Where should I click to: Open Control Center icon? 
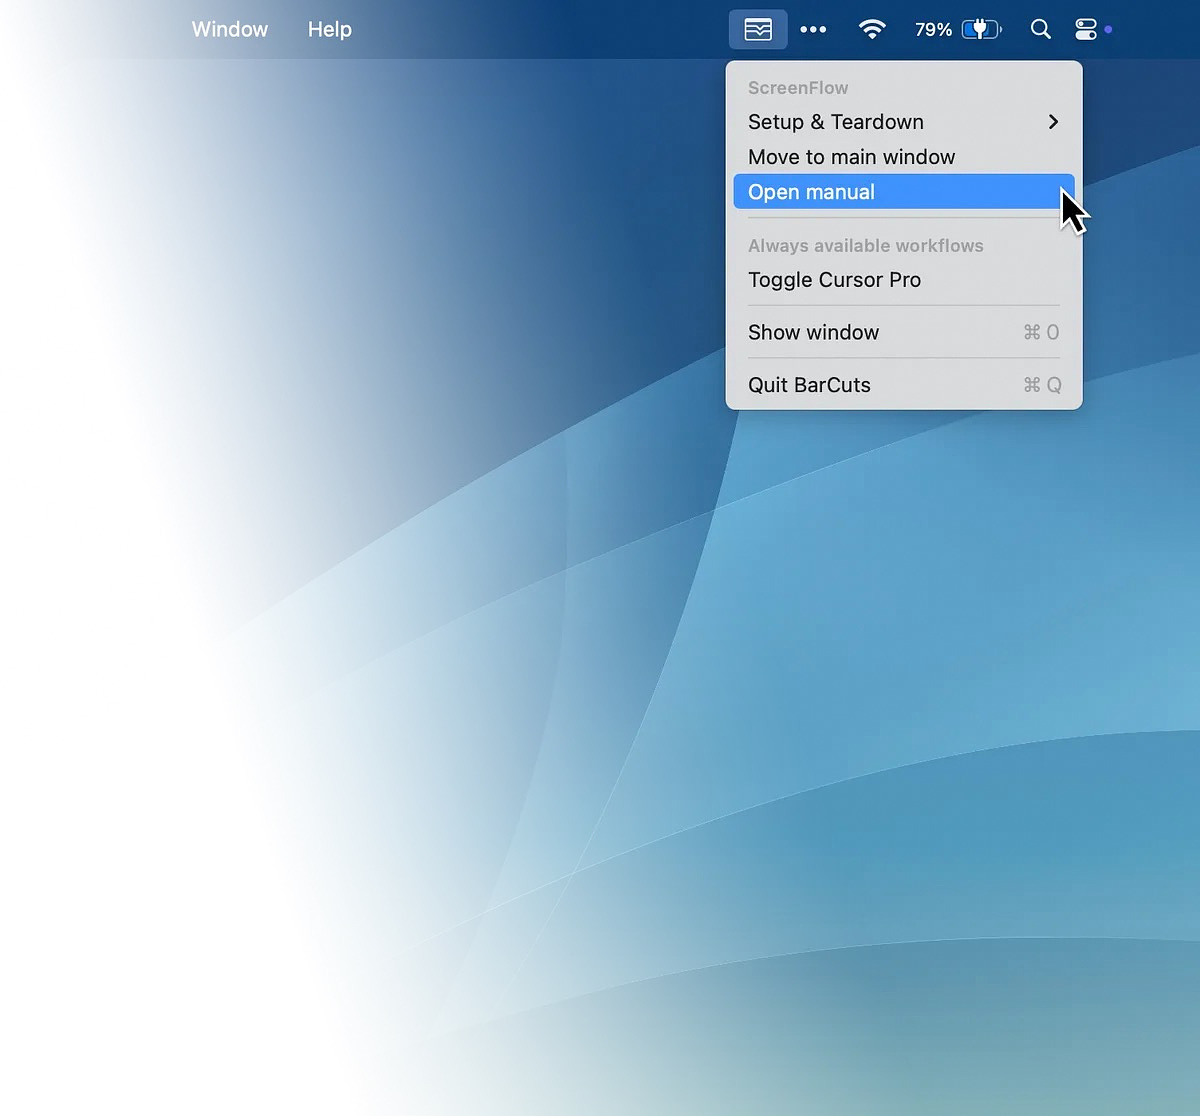(1086, 30)
